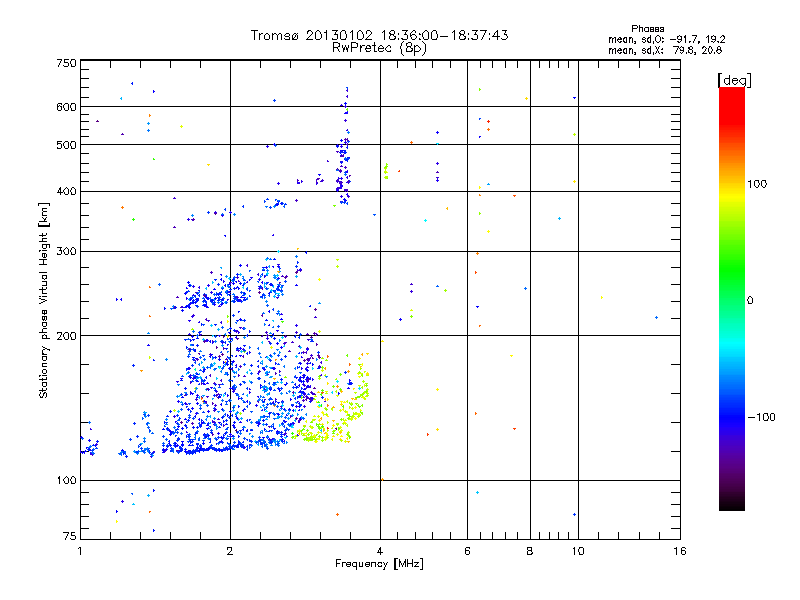Screen dimensions: 800x600
Task: Click the title 'Tromsø 20130102 18:36:00-18:37:43'
Action: click(x=379, y=35)
